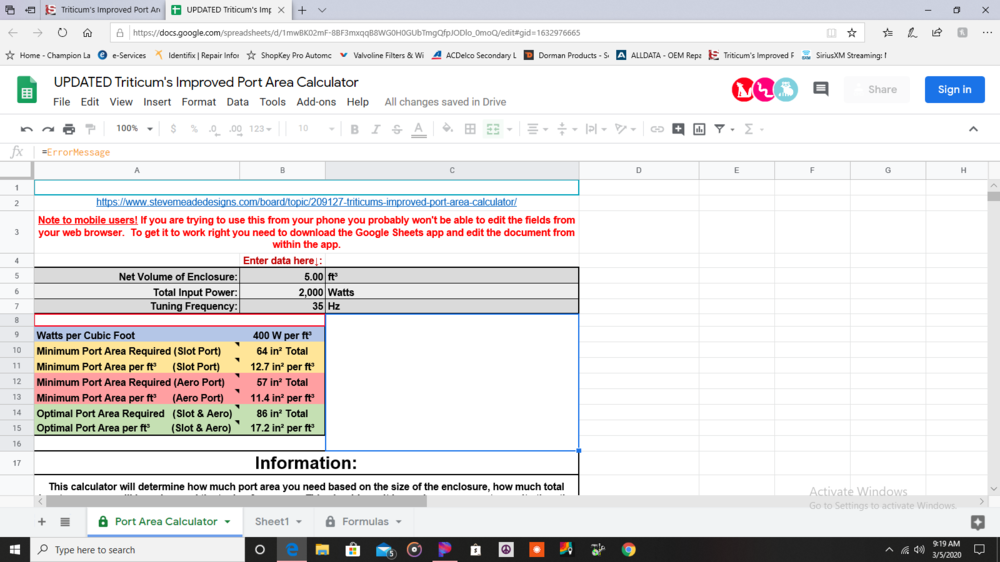Add page to favorites star icon
1000x562 pixels.
point(851,33)
